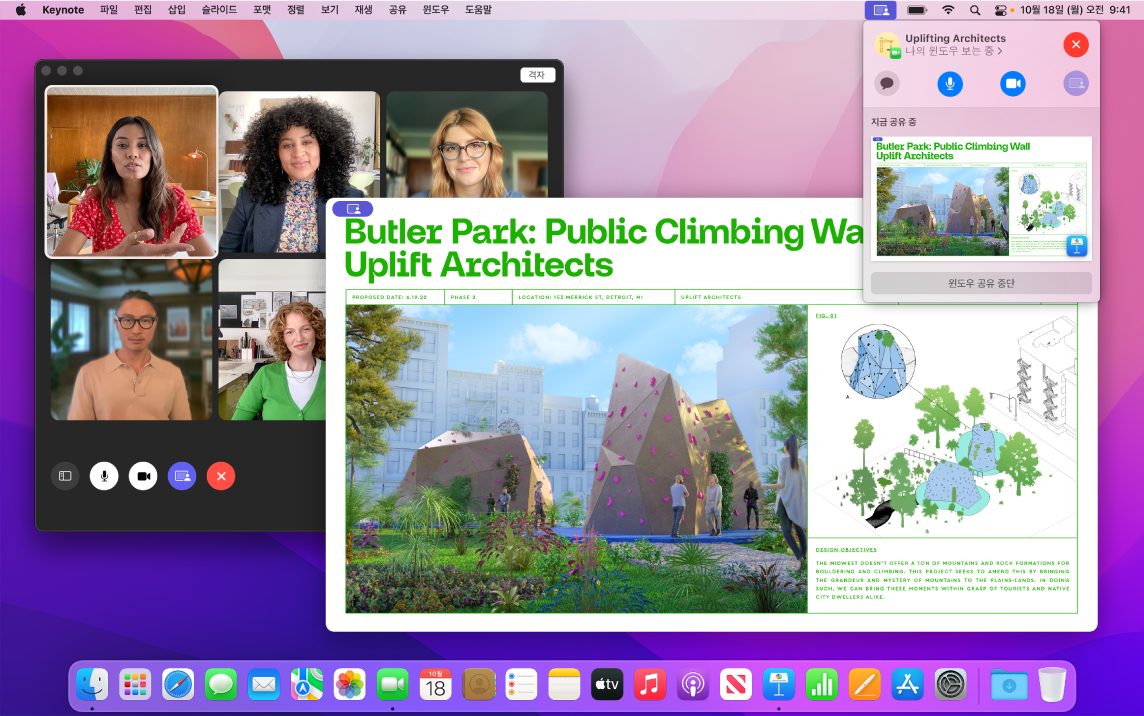
Task: Mute microphone in SharePlay panel
Action: (x=950, y=84)
